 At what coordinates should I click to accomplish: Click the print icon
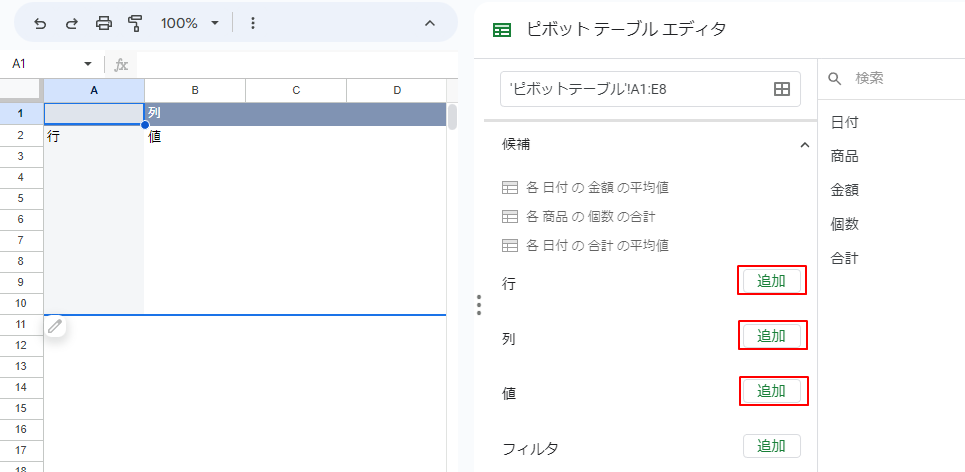coord(104,23)
